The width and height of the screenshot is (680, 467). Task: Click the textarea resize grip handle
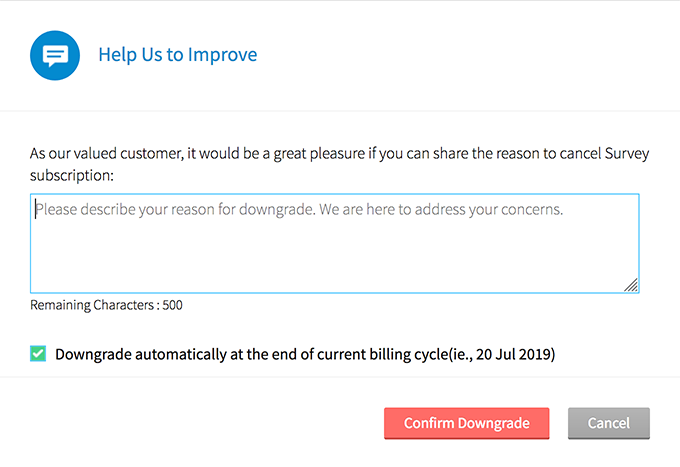[x=631, y=285]
